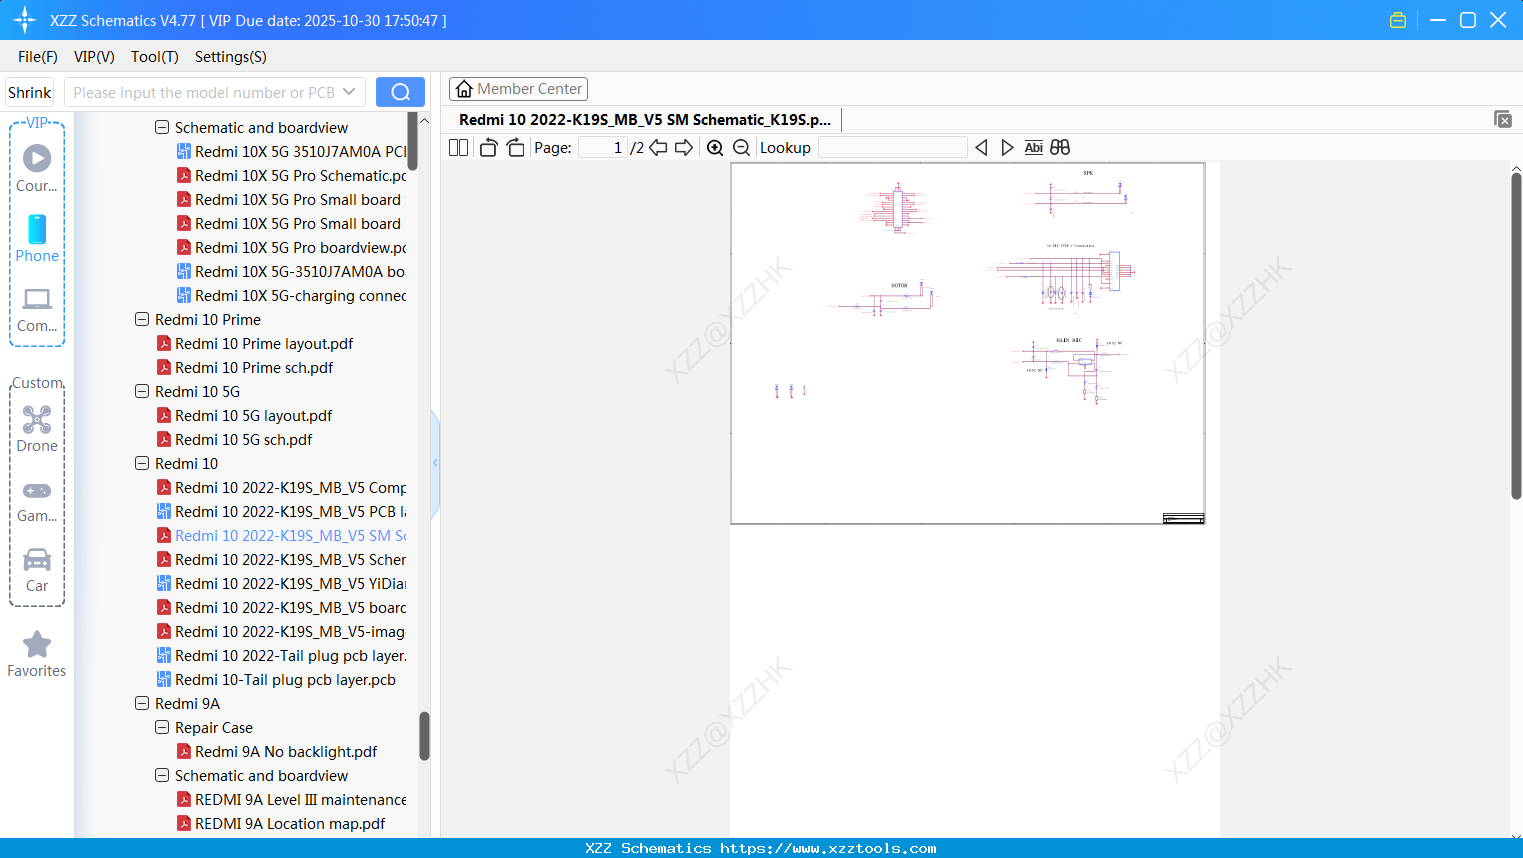Open the Phone schematics section
1523x858 pixels.
pos(37,241)
